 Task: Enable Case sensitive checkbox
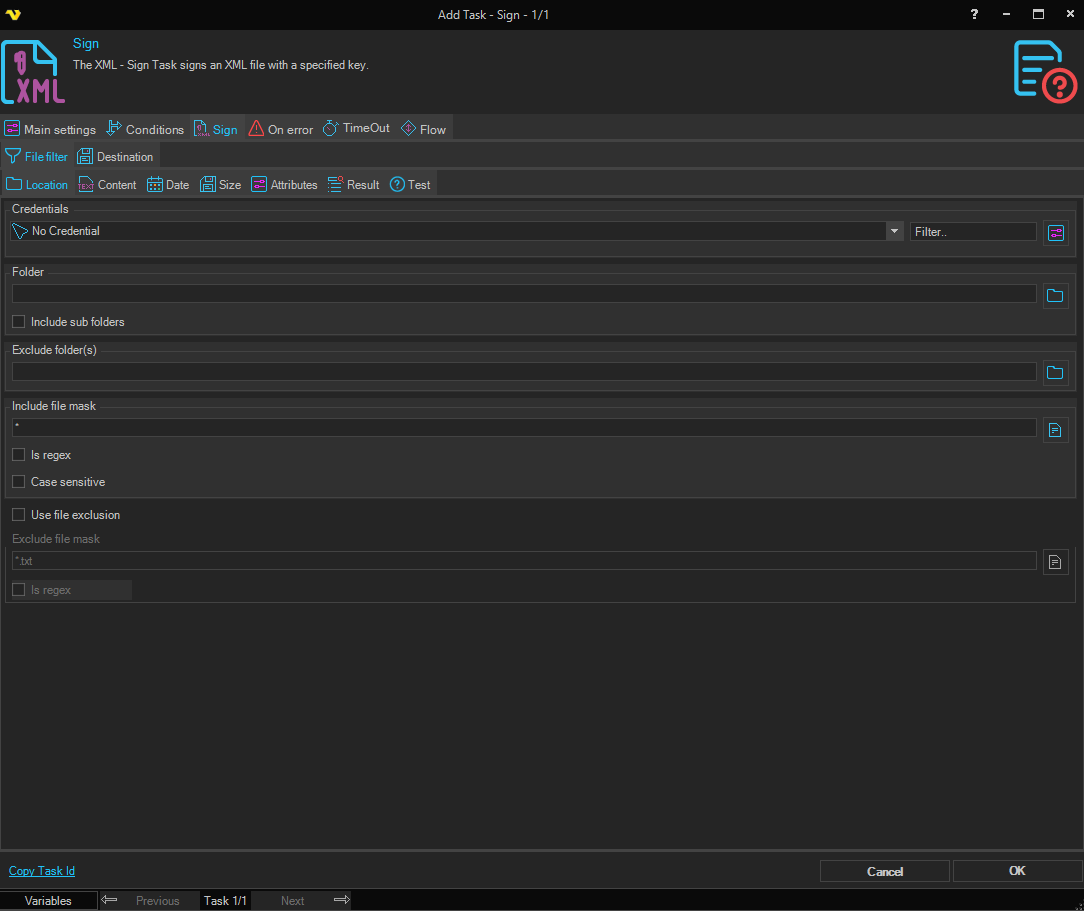[18, 482]
